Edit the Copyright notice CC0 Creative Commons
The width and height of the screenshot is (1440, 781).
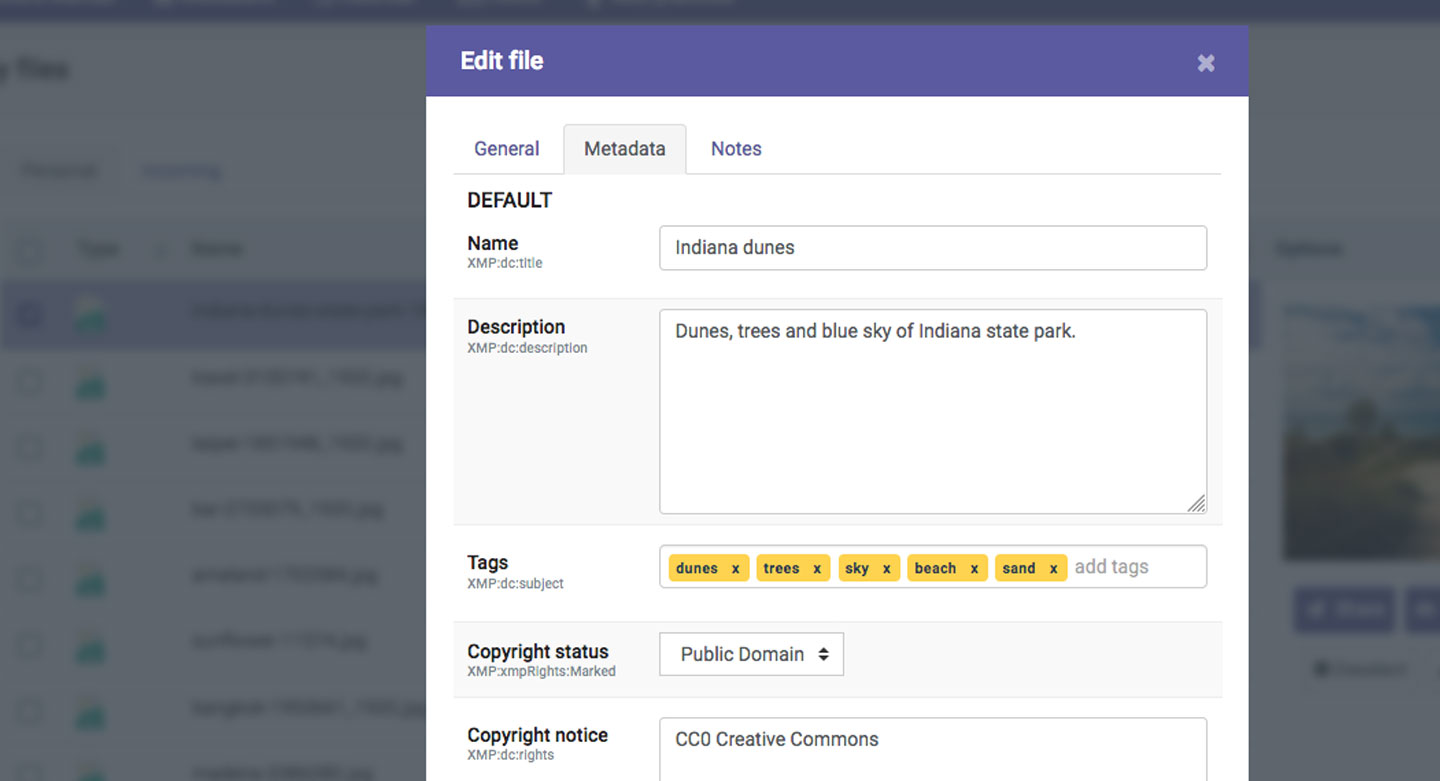(x=933, y=749)
